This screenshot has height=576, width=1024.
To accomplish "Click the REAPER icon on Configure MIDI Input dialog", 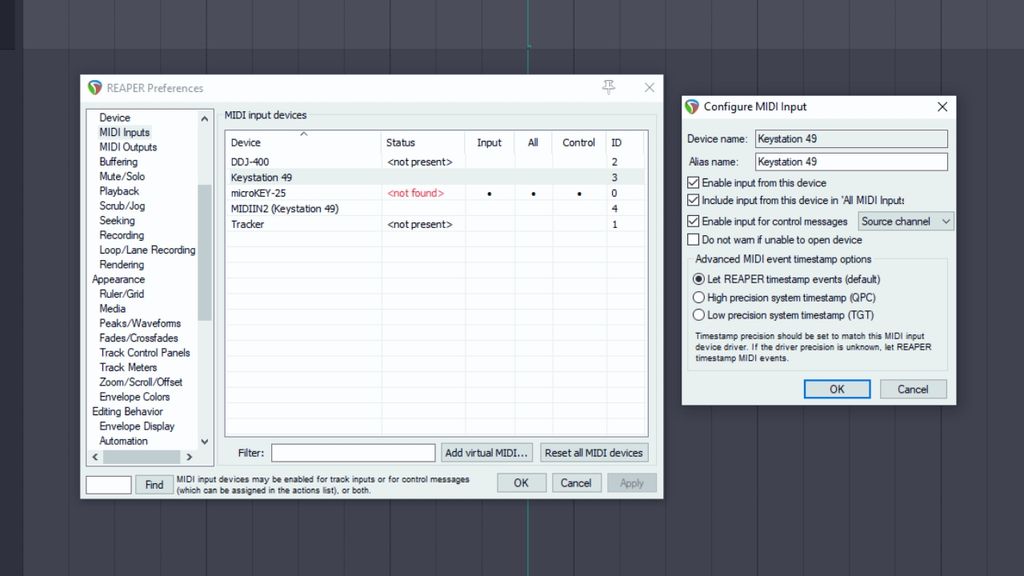I will coord(691,106).
